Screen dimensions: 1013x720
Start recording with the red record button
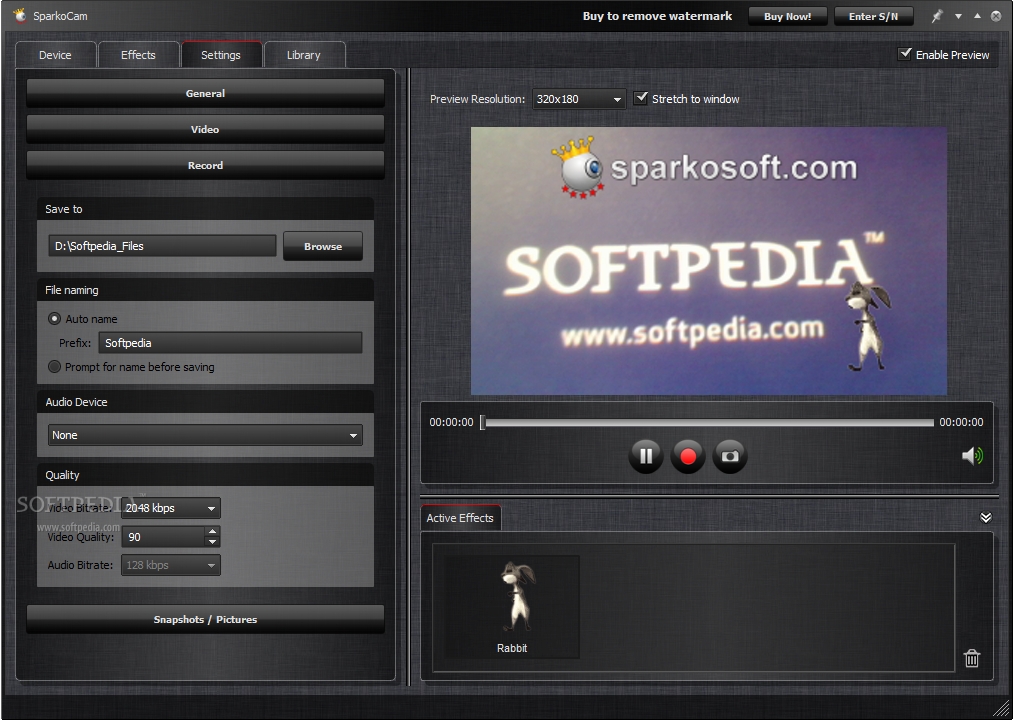click(x=688, y=456)
